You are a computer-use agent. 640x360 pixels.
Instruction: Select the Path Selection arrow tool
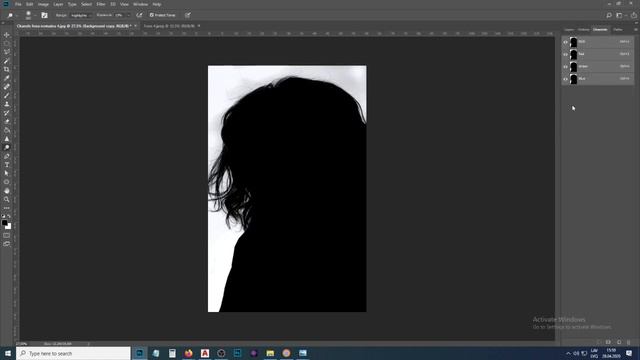pos(7,173)
